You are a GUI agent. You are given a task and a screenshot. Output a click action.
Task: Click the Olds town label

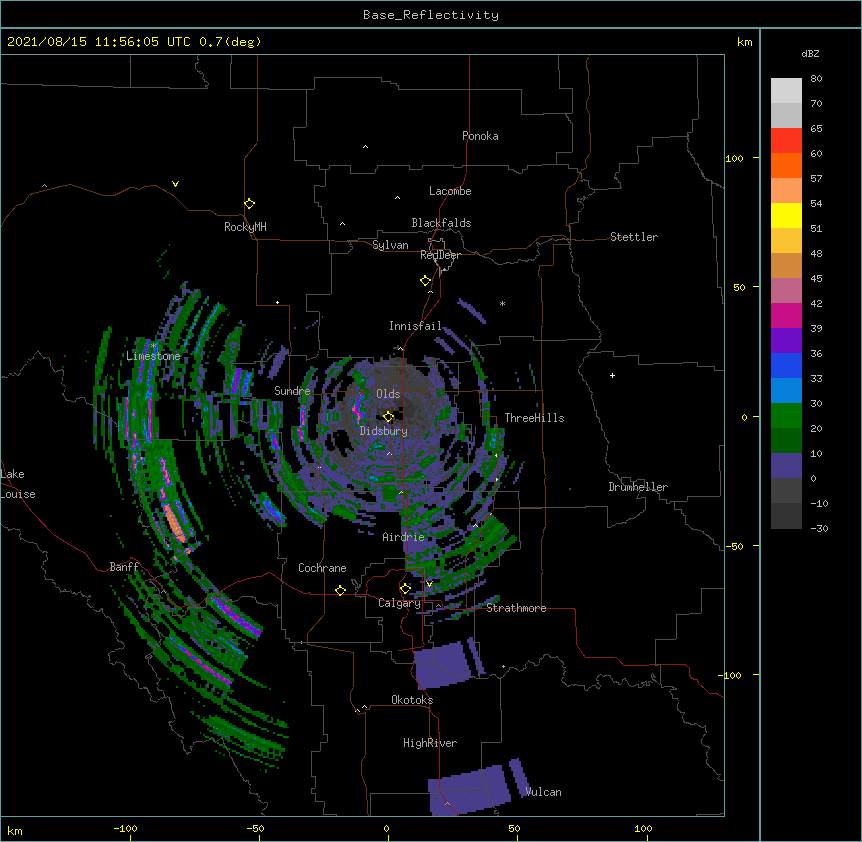pos(388,394)
